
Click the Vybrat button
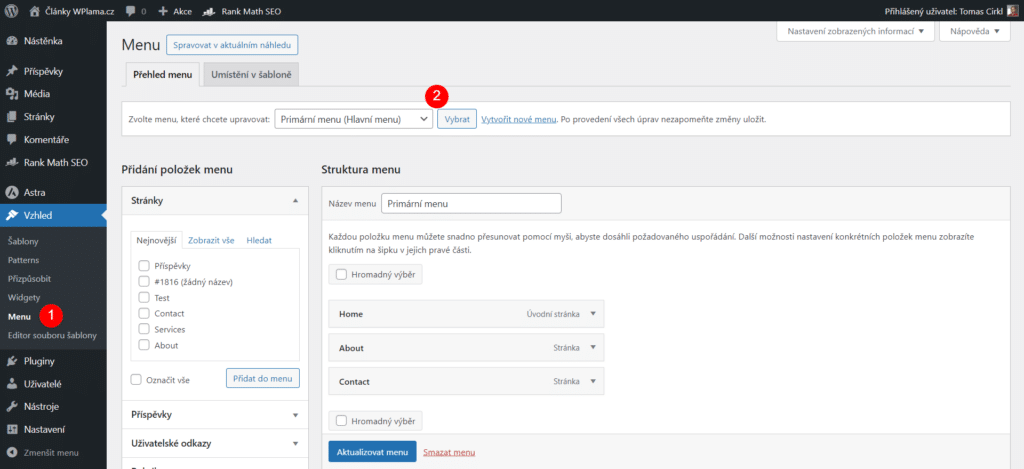coord(457,120)
